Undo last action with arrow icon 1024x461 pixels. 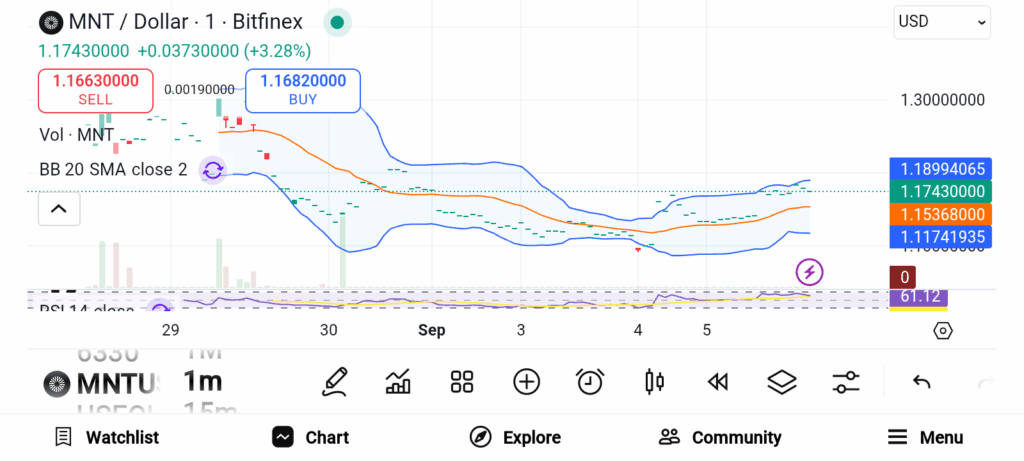[921, 382]
